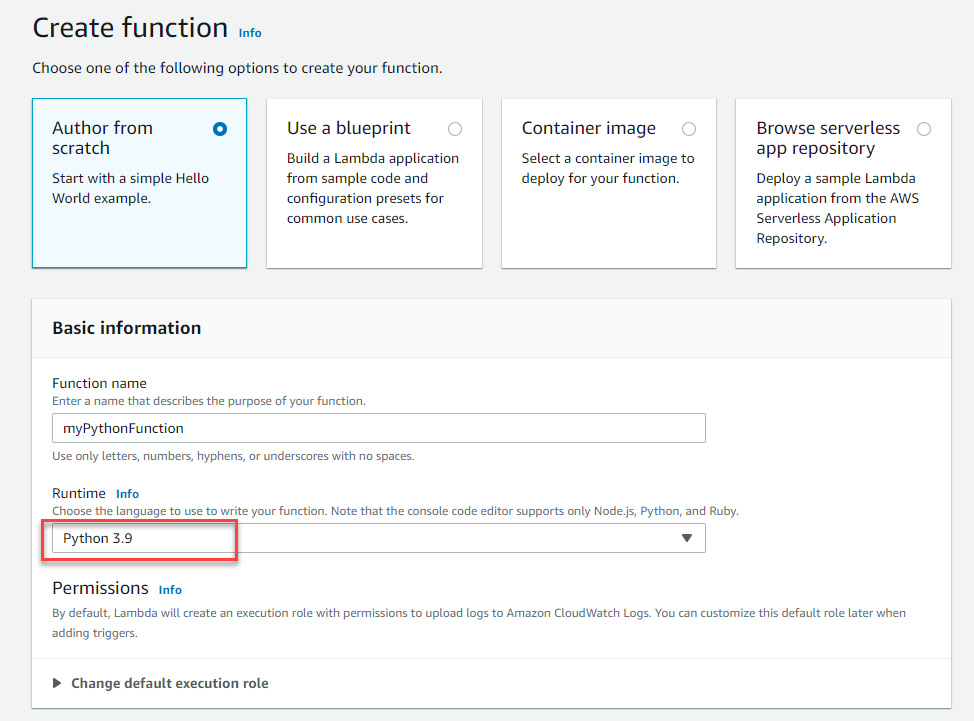Click the Permissions heading text
The image size is (974, 721).
tap(100, 588)
